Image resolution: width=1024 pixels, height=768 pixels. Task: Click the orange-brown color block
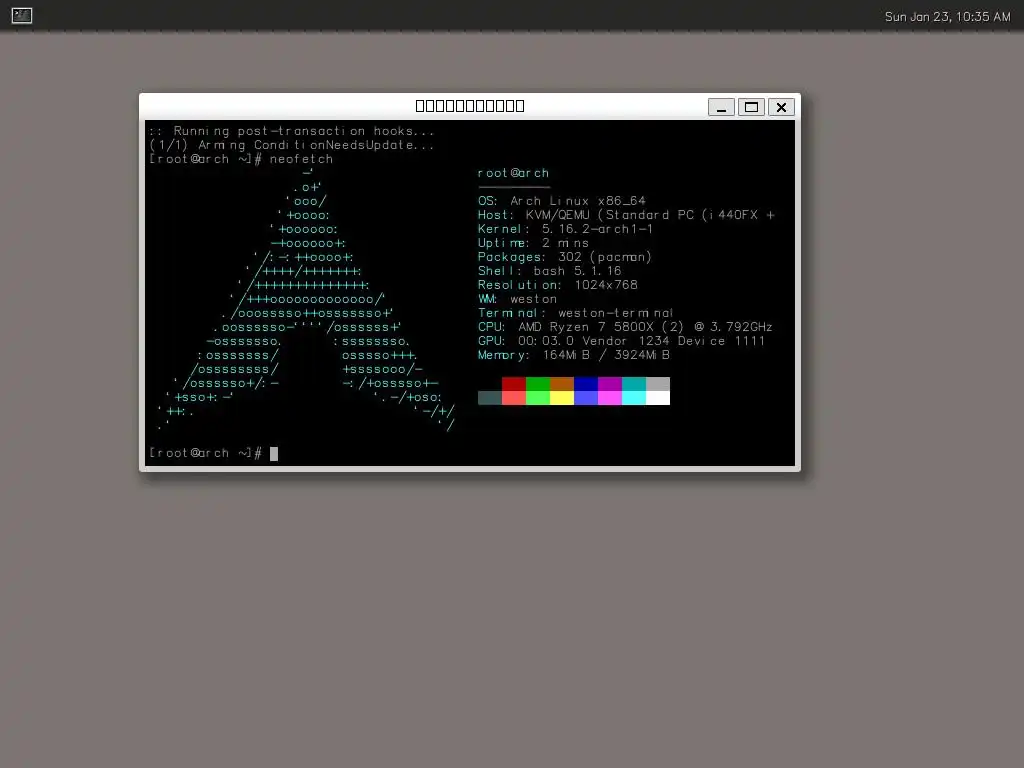pyautogui.click(x=562, y=383)
